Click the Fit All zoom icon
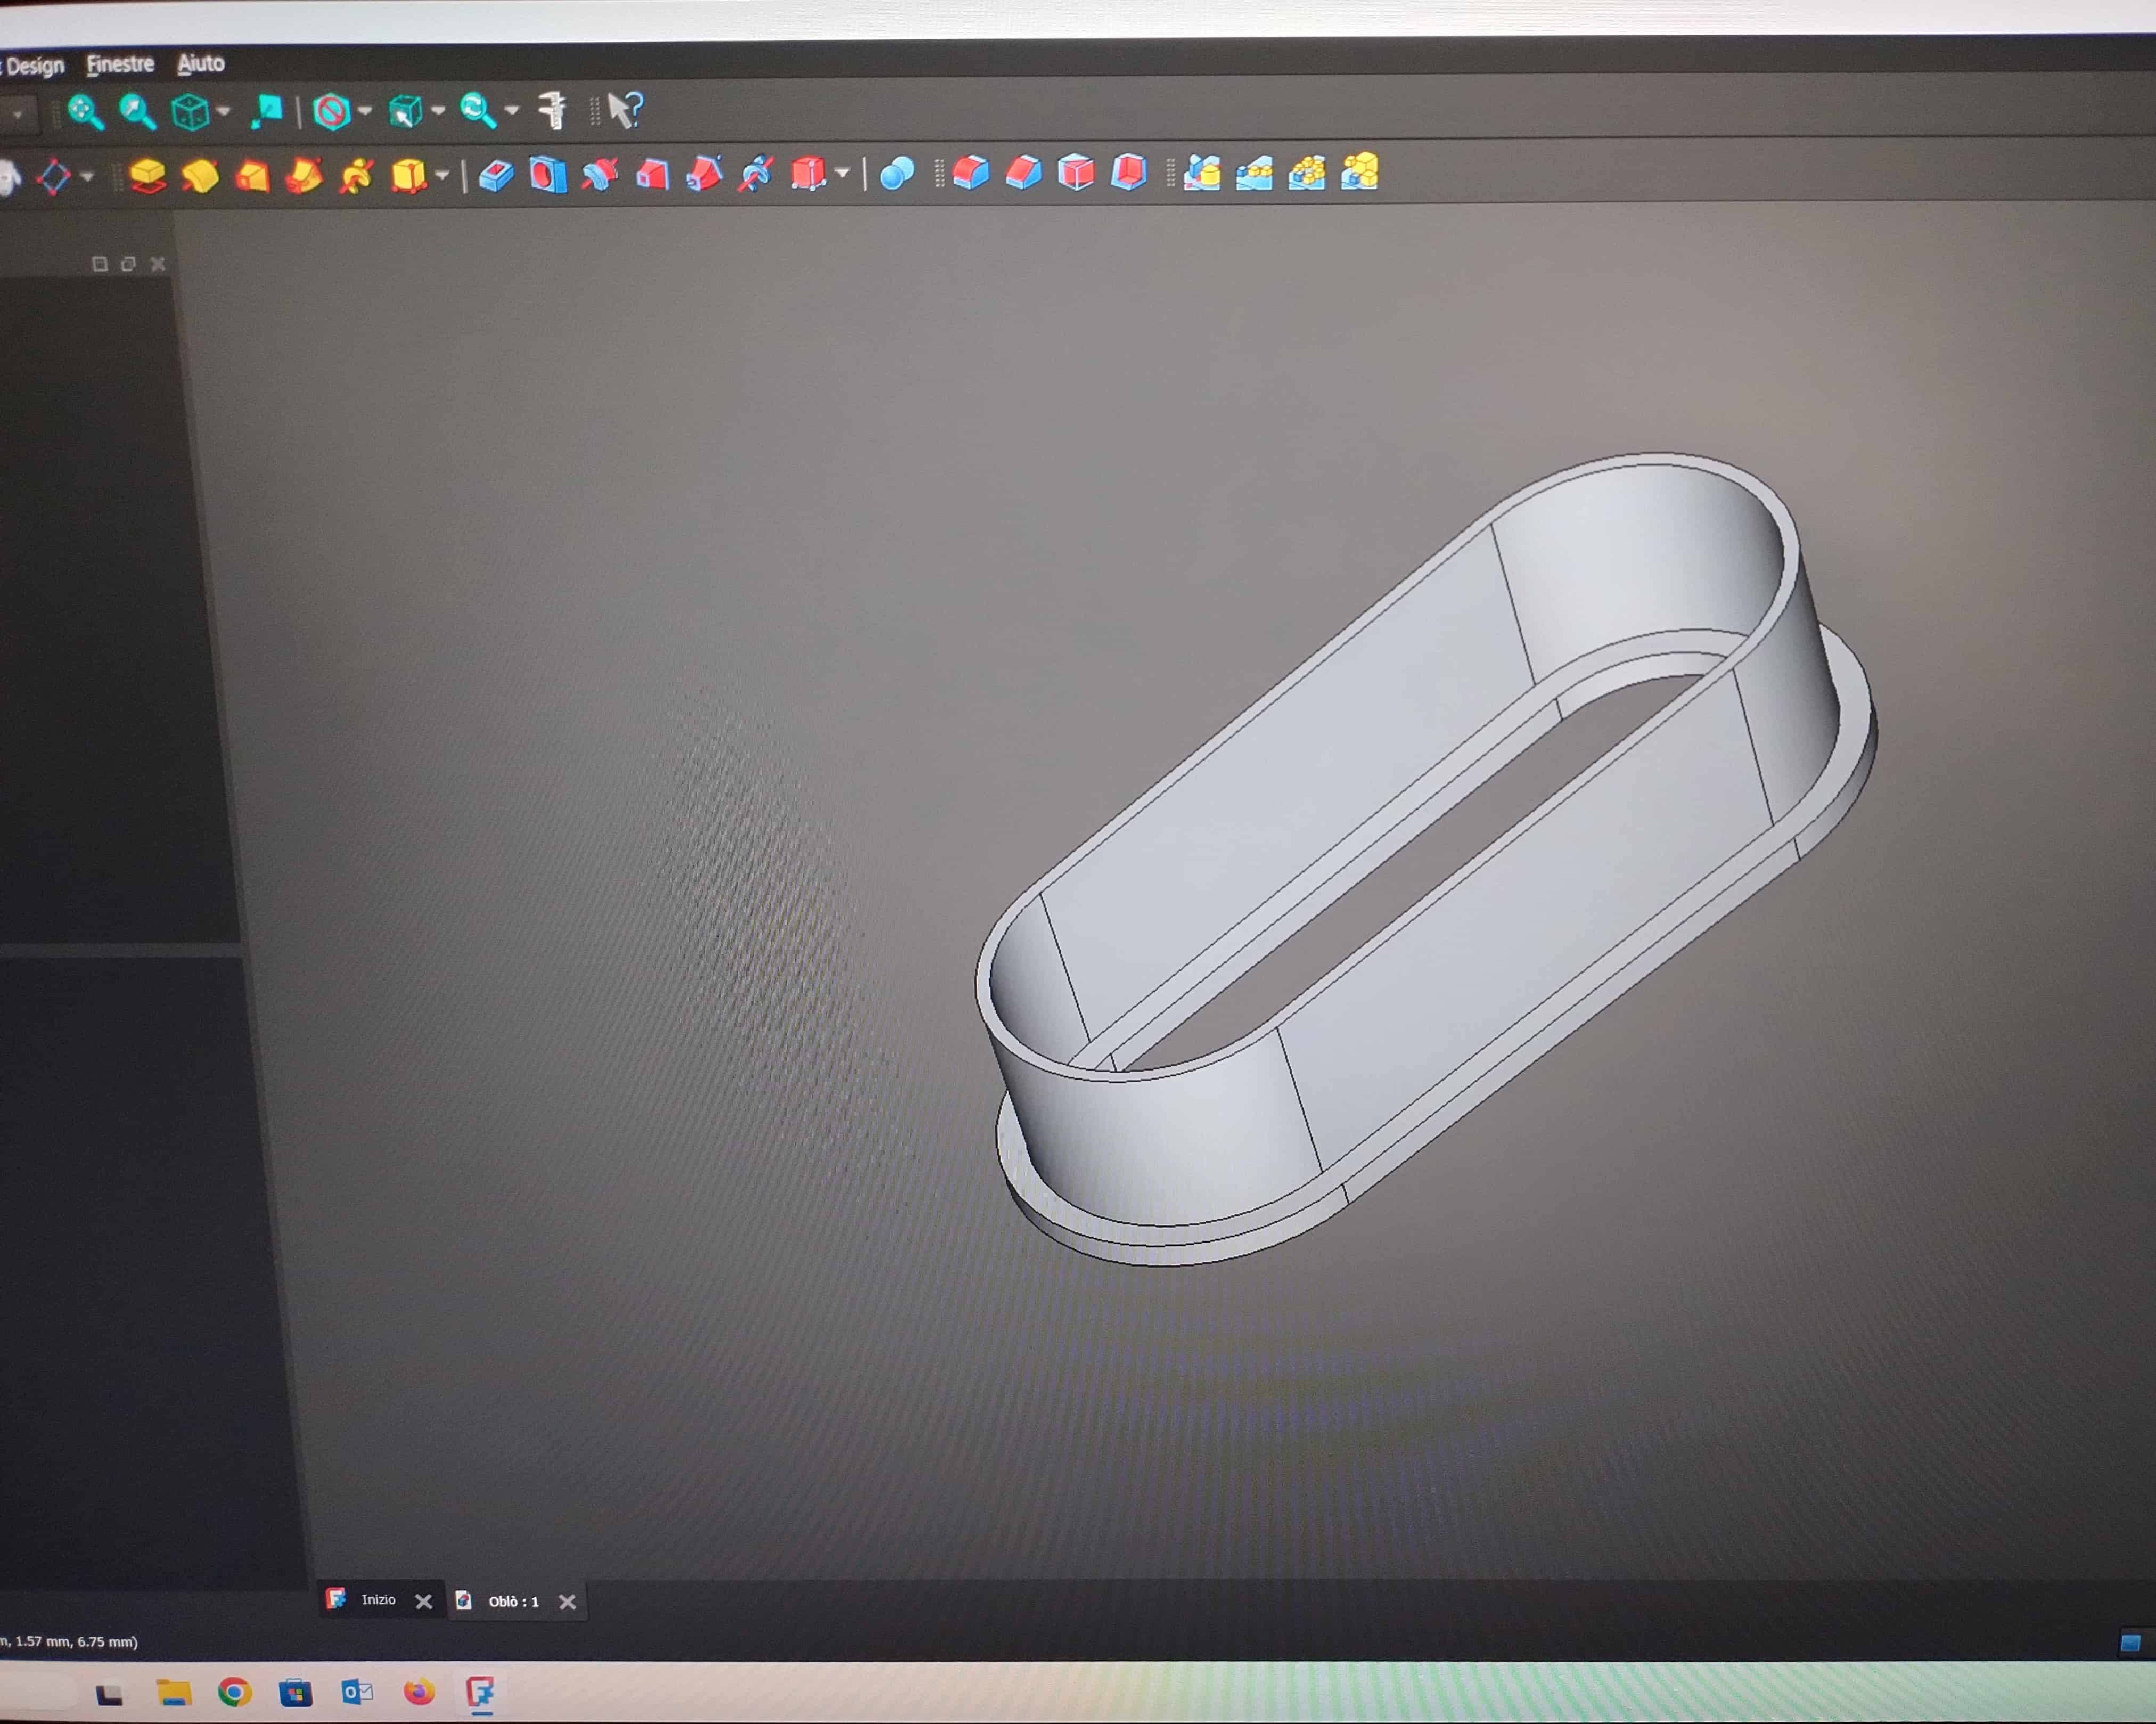Viewport: 2156px width, 1724px height. pyautogui.click(x=85, y=112)
